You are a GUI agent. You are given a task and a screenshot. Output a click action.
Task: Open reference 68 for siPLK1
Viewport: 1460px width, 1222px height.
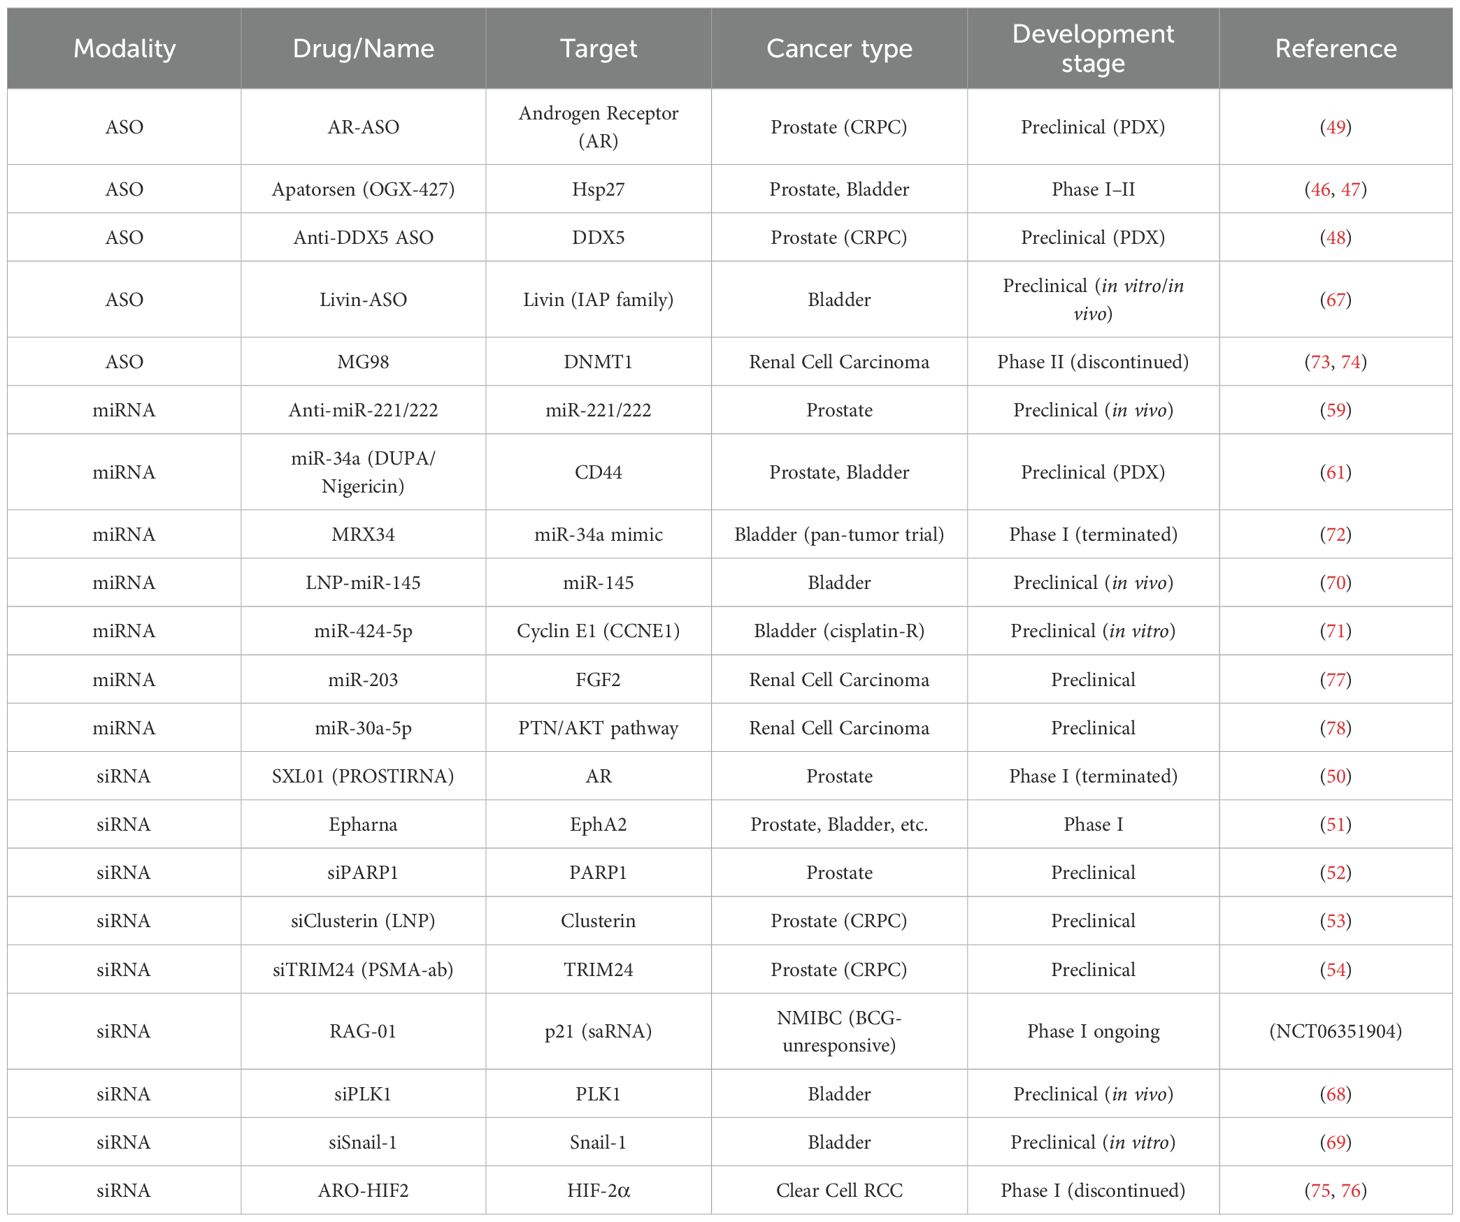[x=1336, y=1094]
